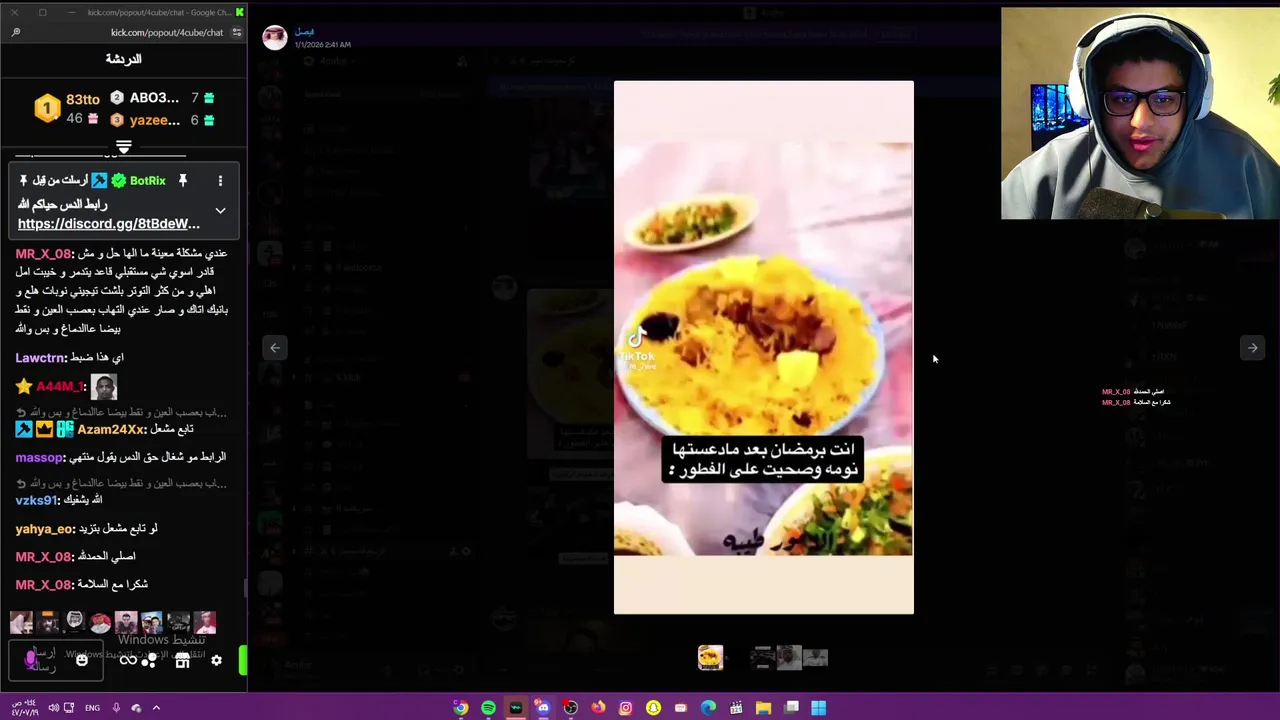Click the pink gift icon next to 46

pos(93,119)
